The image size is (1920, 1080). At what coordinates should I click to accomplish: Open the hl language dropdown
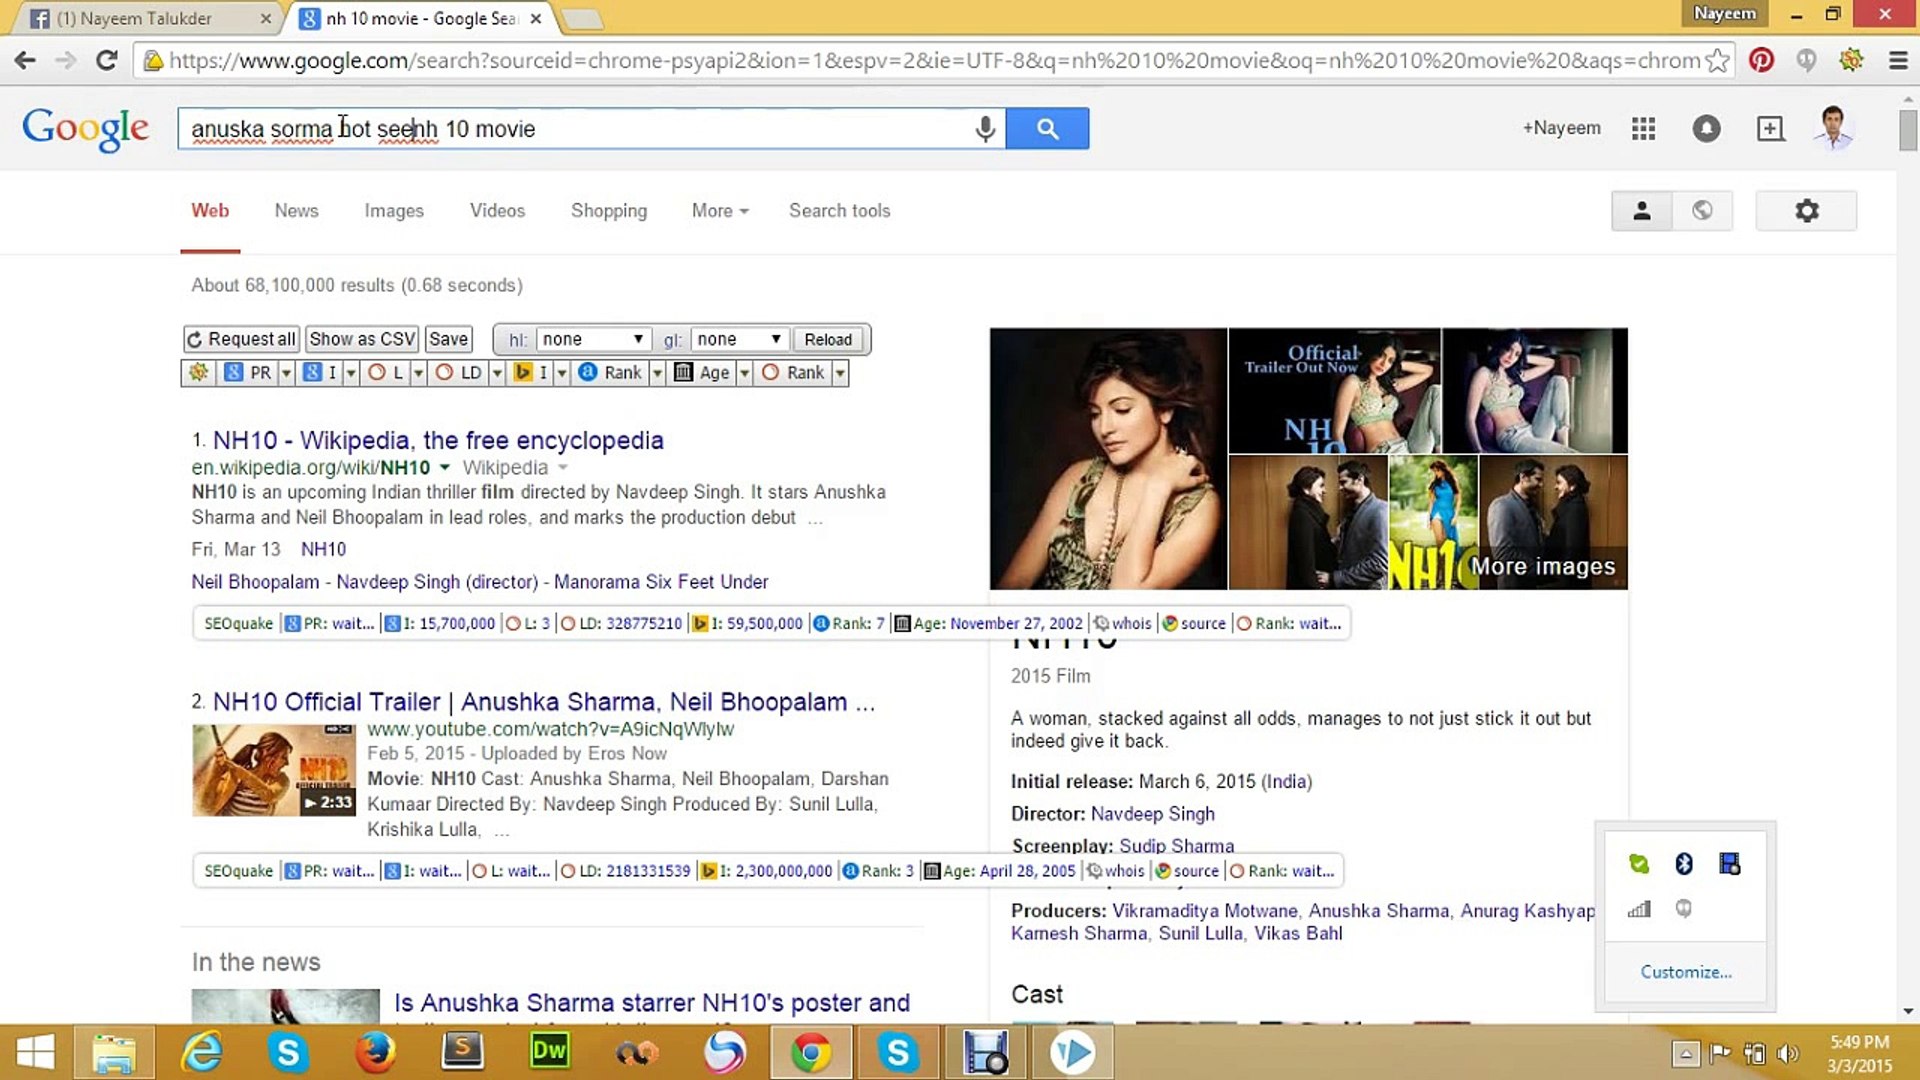[x=593, y=340]
